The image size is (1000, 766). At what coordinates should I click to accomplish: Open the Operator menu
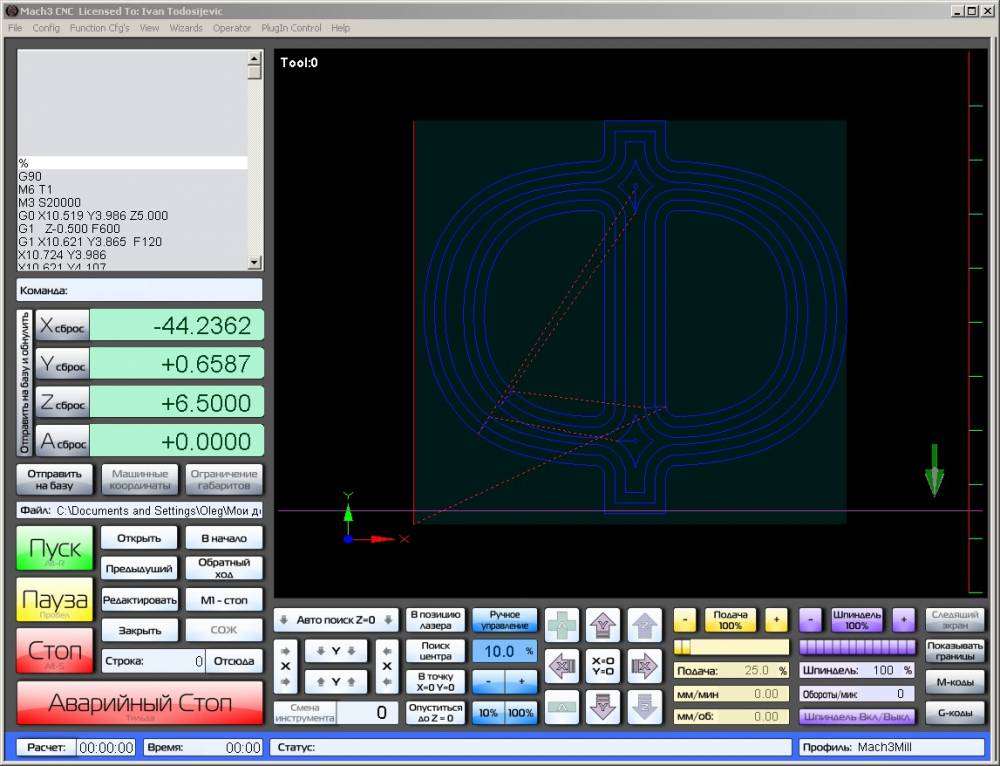pyautogui.click(x=232, y=28)
